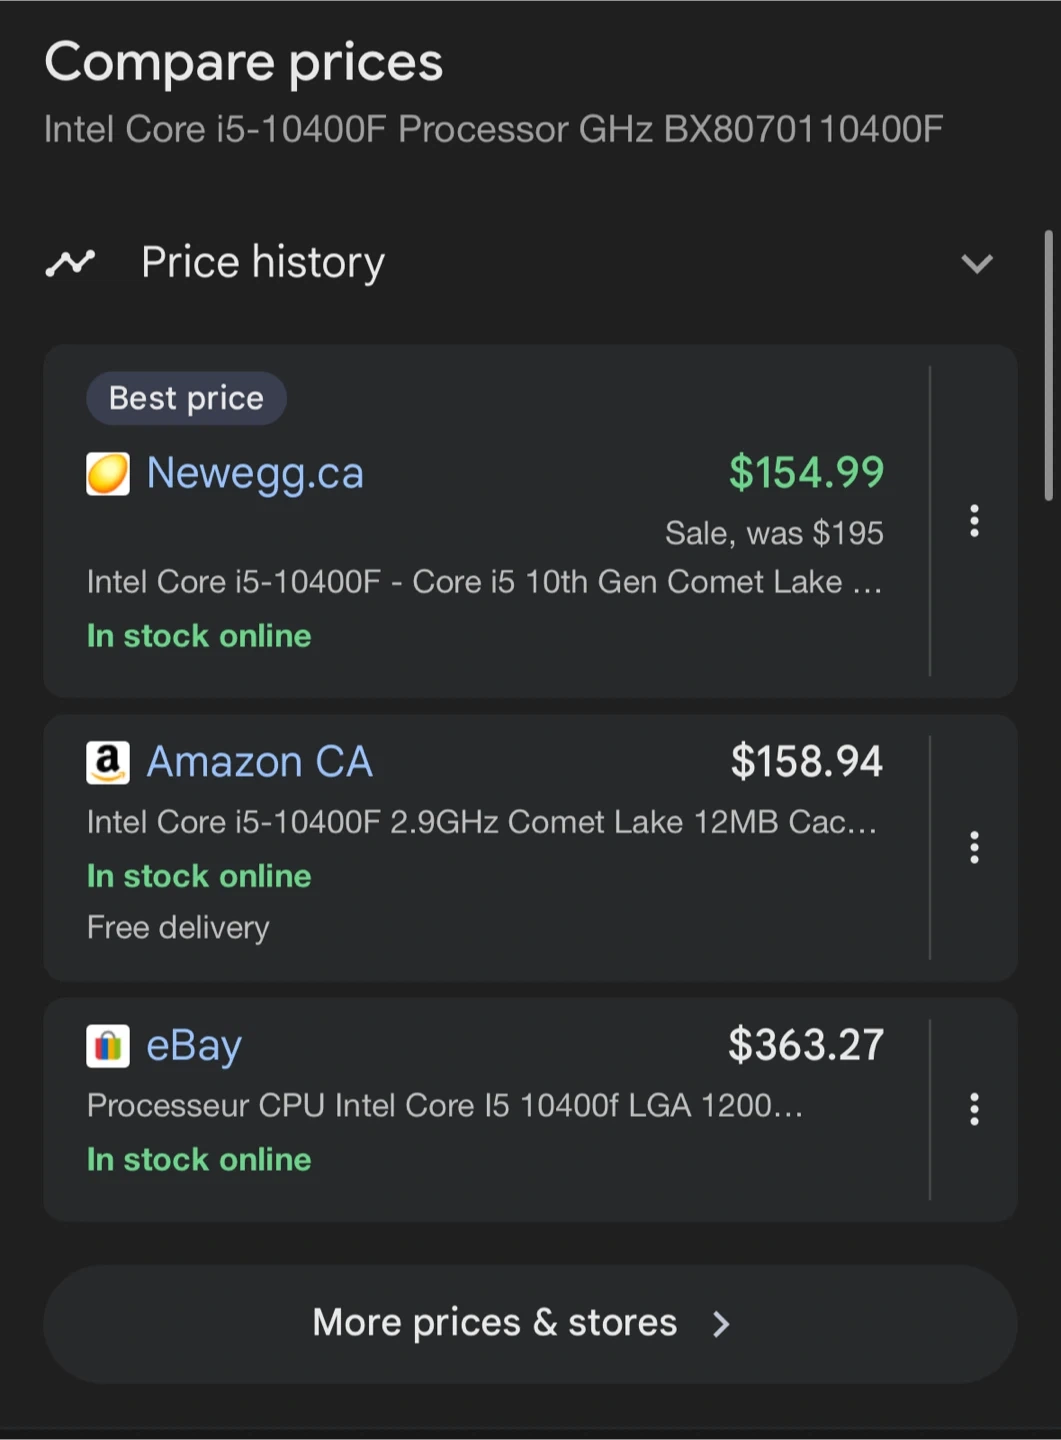Open the Amazon CA store link

pos(259,762)
